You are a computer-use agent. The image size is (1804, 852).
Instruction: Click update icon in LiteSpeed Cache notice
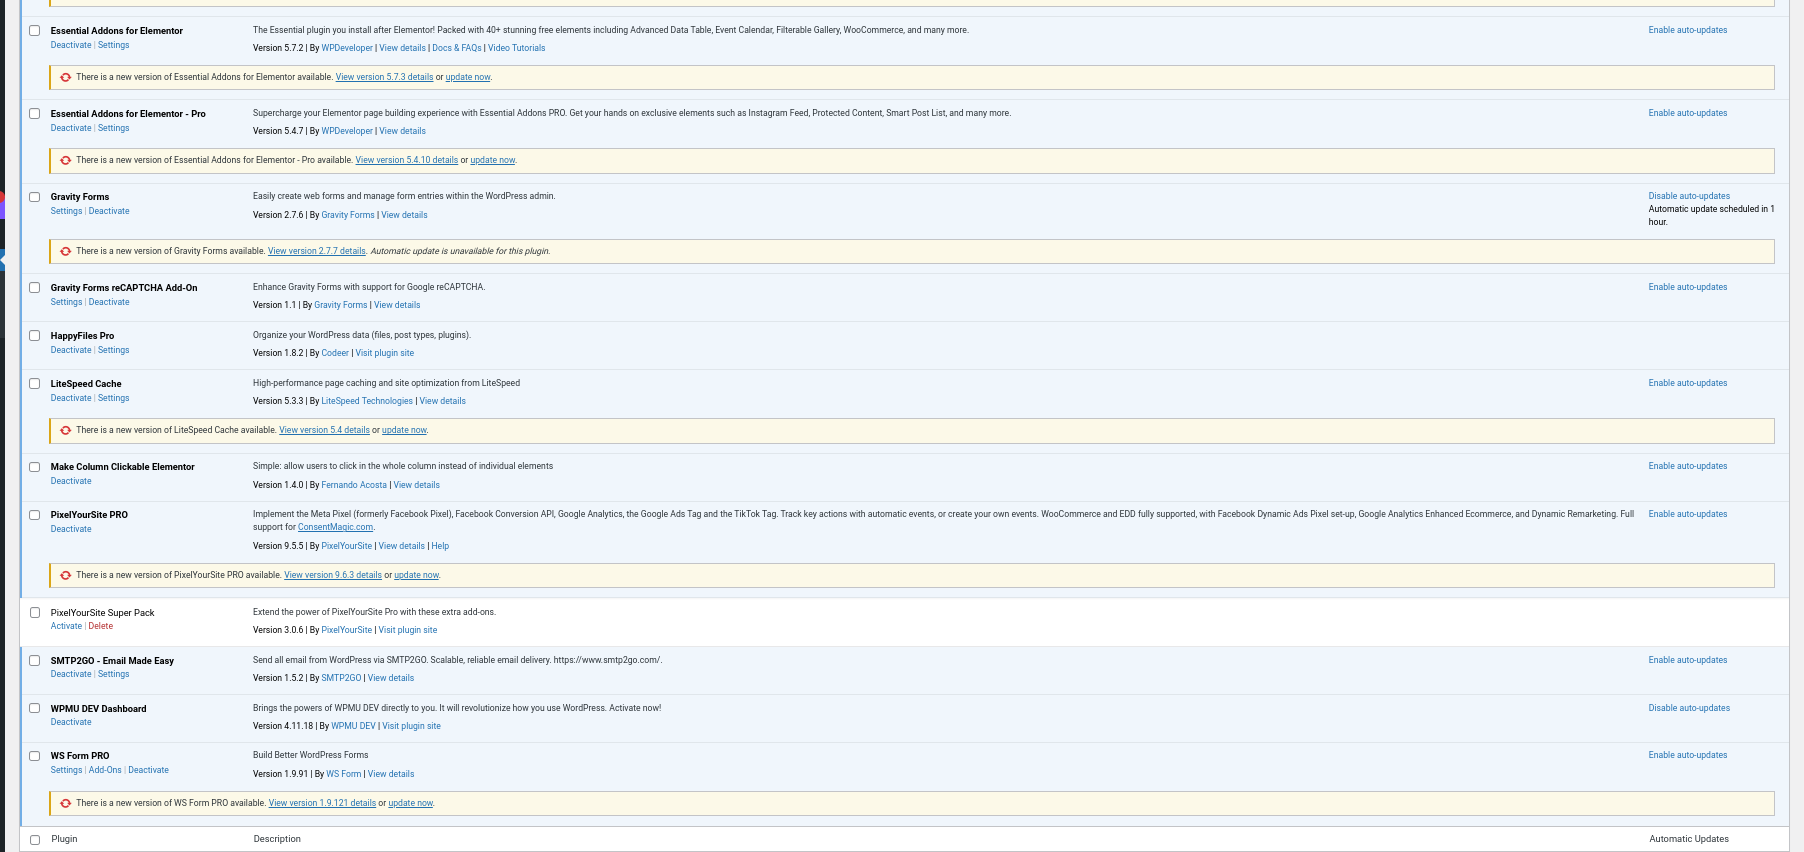point(66,430)
